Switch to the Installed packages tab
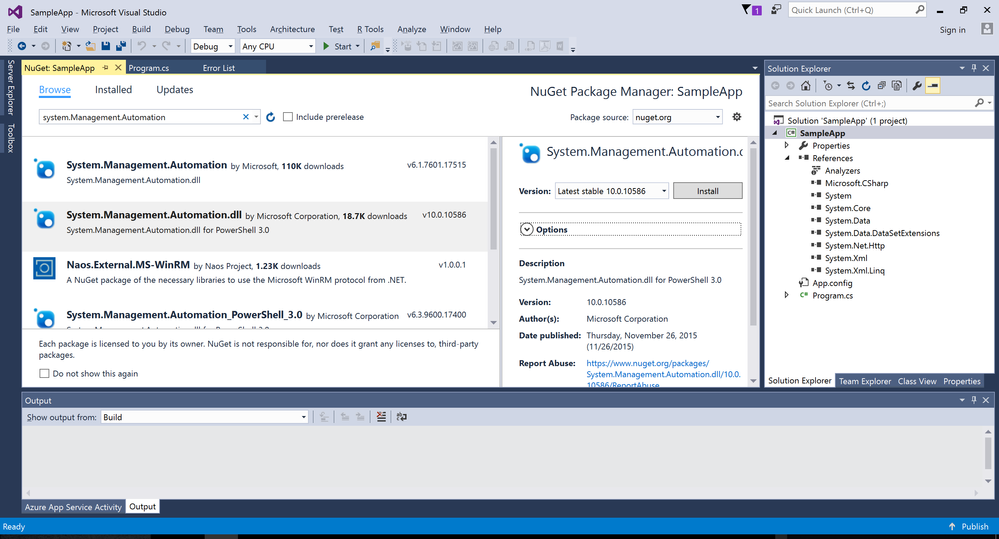The height and width of the screenshot is (539, 999). point(113,90)
